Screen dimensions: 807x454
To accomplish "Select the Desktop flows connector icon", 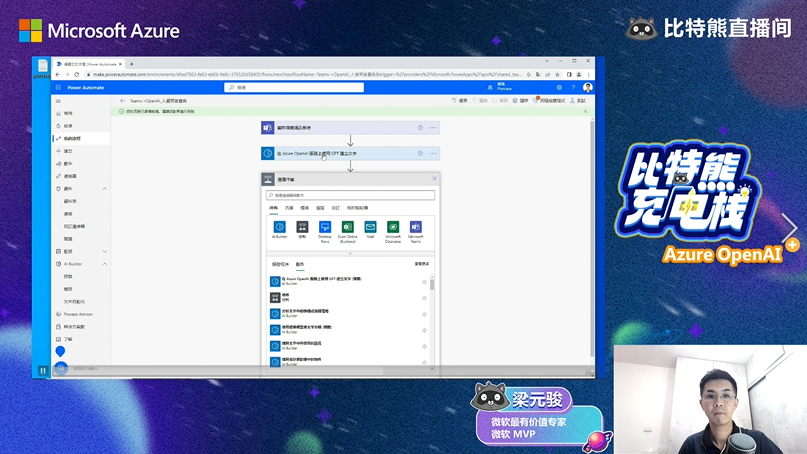I will pyautogui.click(x=325, y=227).
